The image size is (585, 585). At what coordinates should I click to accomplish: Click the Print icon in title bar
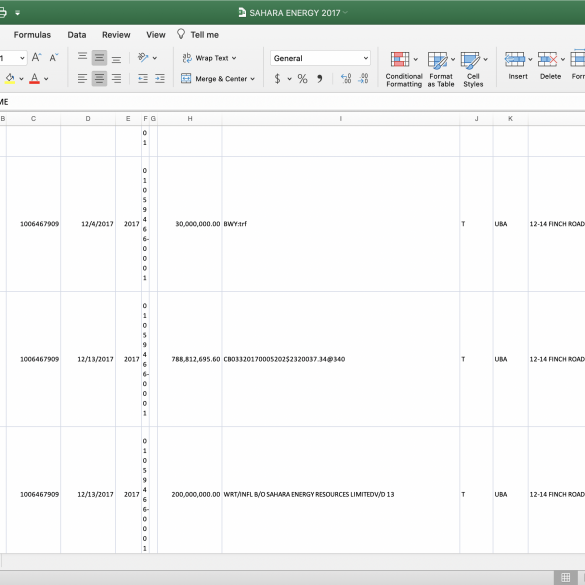(2, 13)
